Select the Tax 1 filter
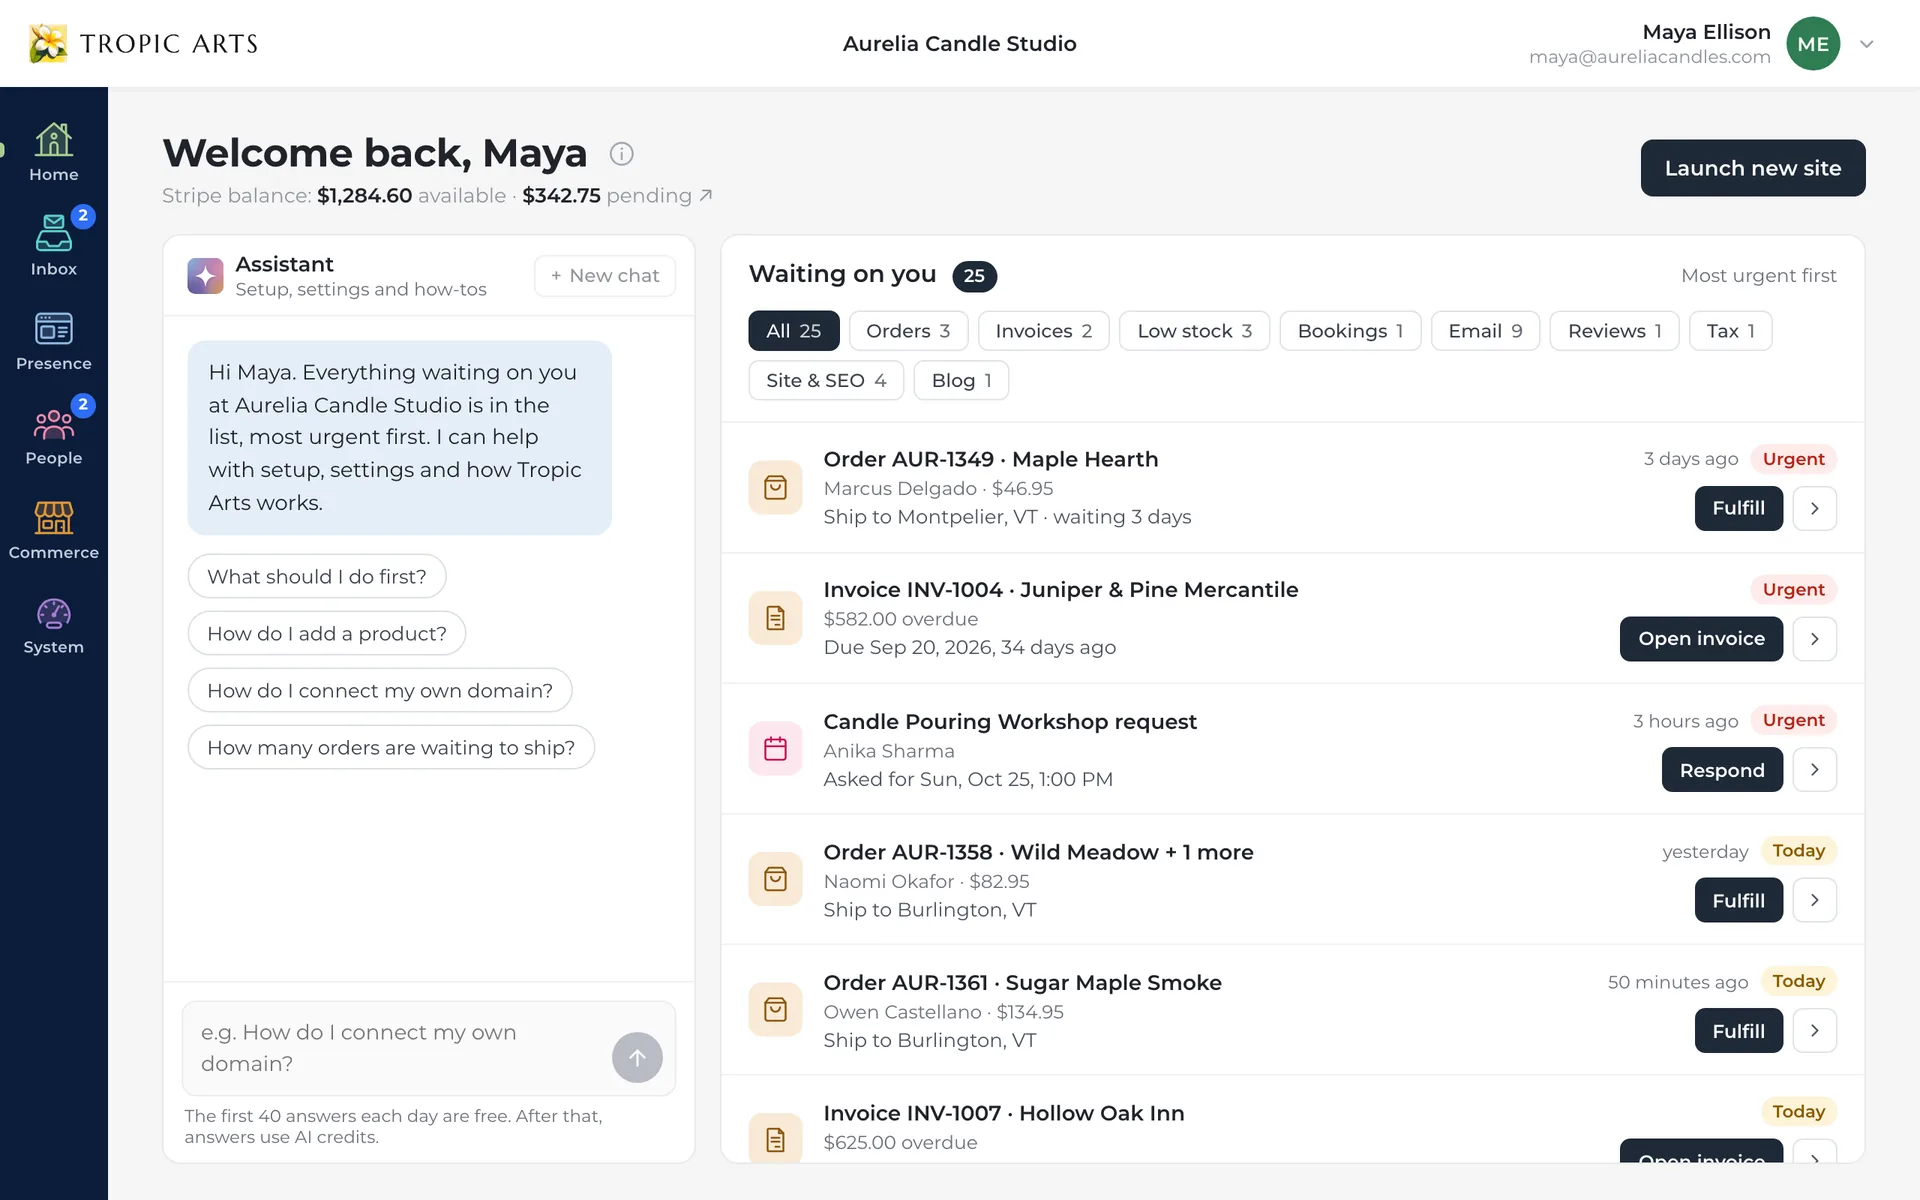1920x1200 pixels. pos(1730,331)
